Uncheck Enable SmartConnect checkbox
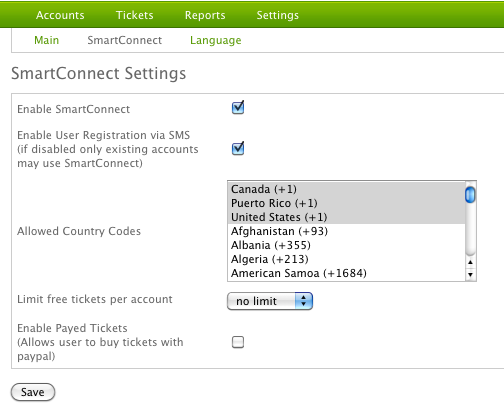504x416 pixels. [238, 108]
